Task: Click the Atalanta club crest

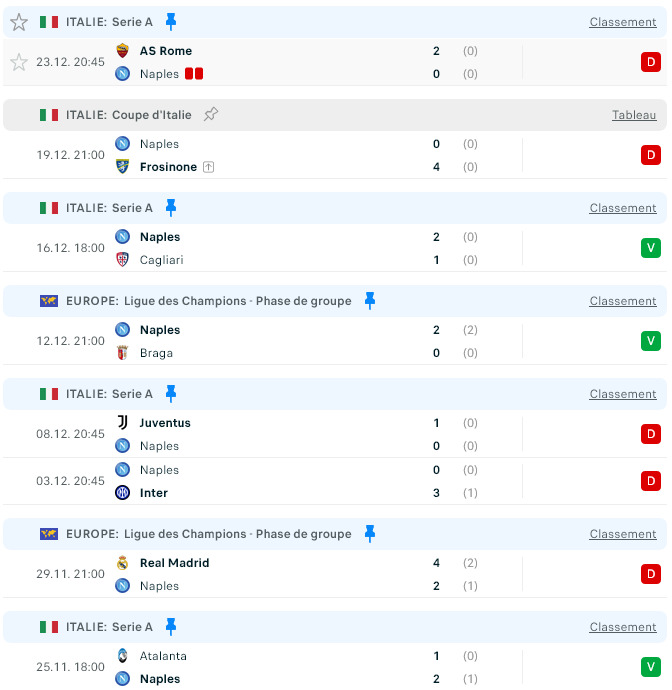Action: coord(122,656)
